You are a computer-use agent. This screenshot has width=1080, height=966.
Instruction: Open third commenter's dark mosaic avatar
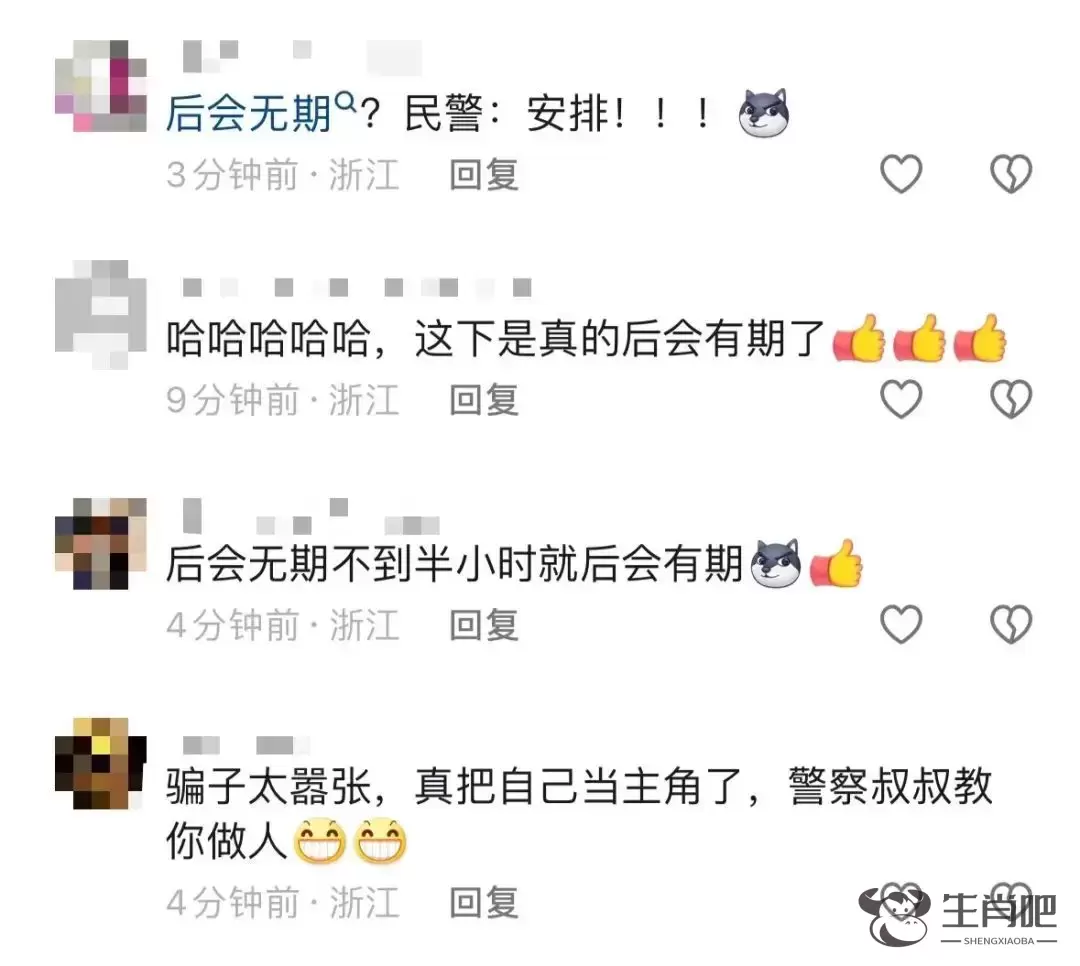click(101, 544)
